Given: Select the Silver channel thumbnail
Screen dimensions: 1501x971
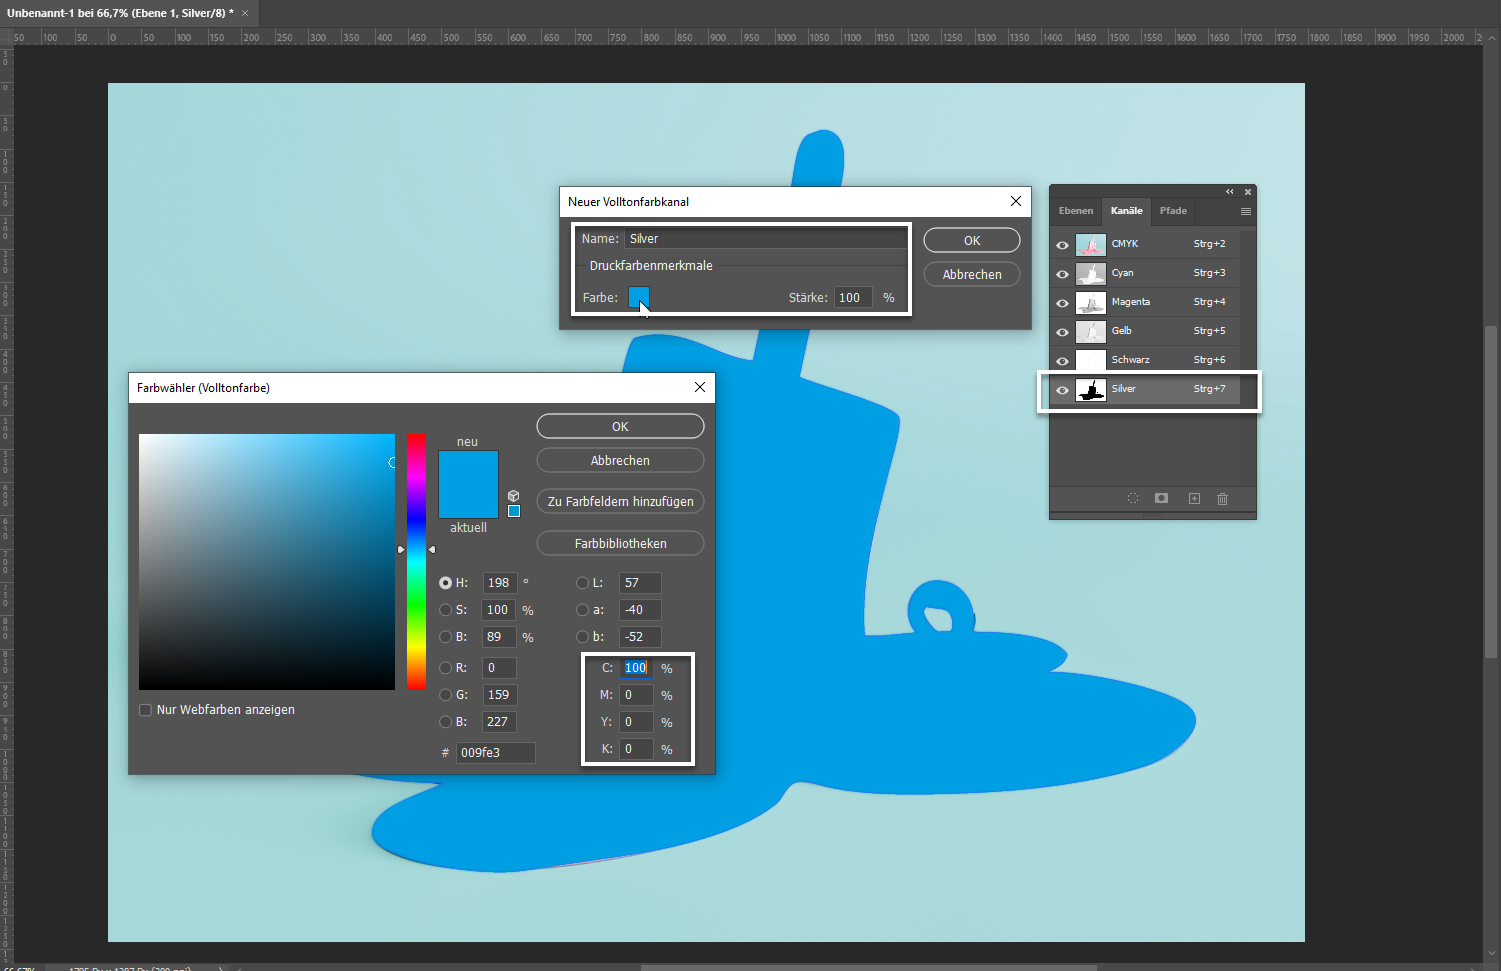Looking at the screenshot, I should 1091,389.
